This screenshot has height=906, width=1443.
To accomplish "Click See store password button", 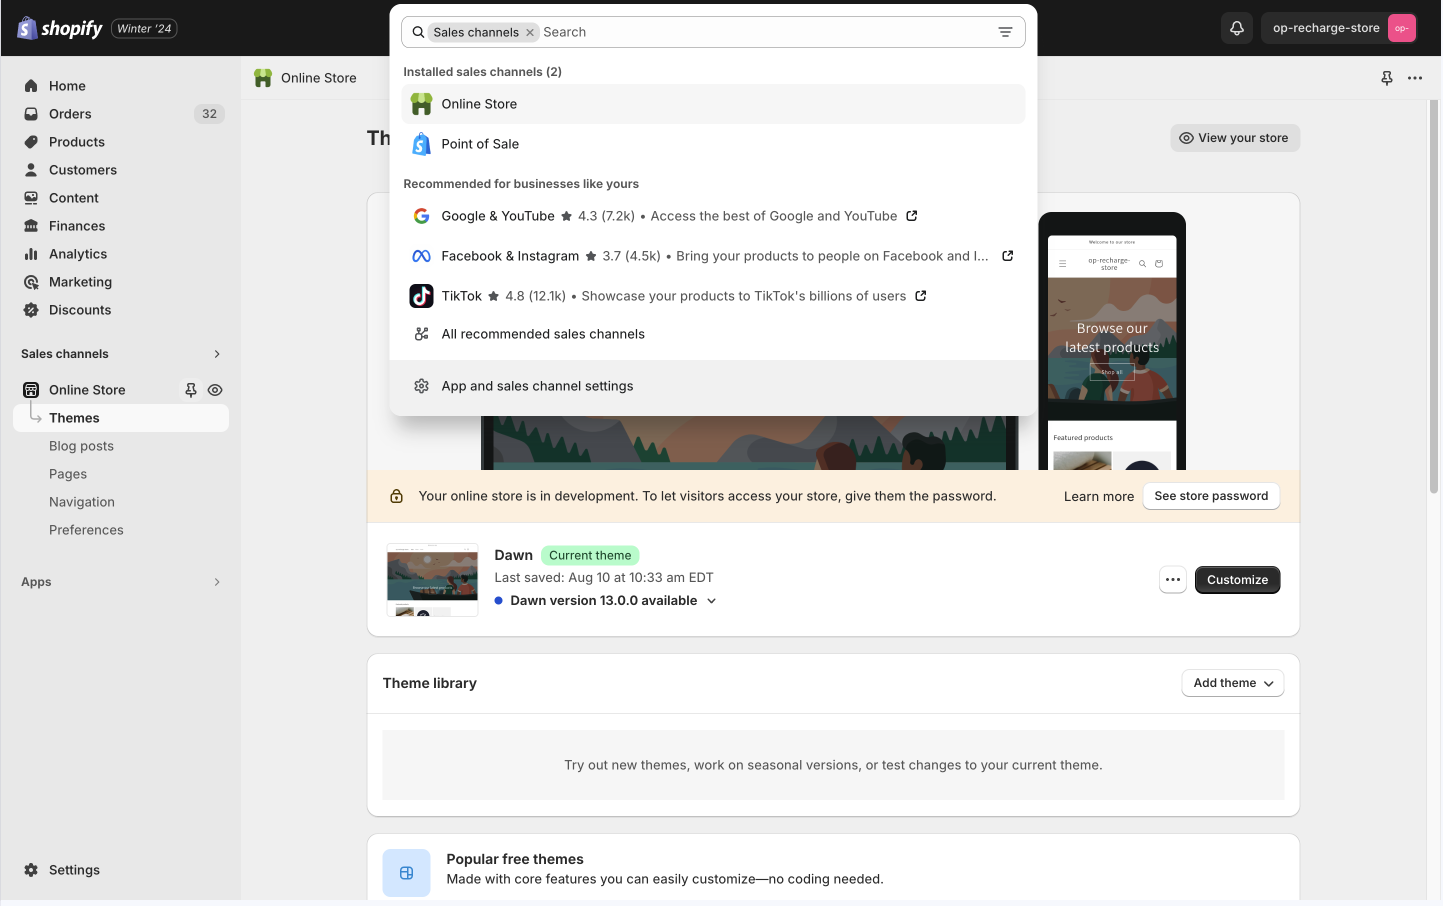I will click(1211, 496).
